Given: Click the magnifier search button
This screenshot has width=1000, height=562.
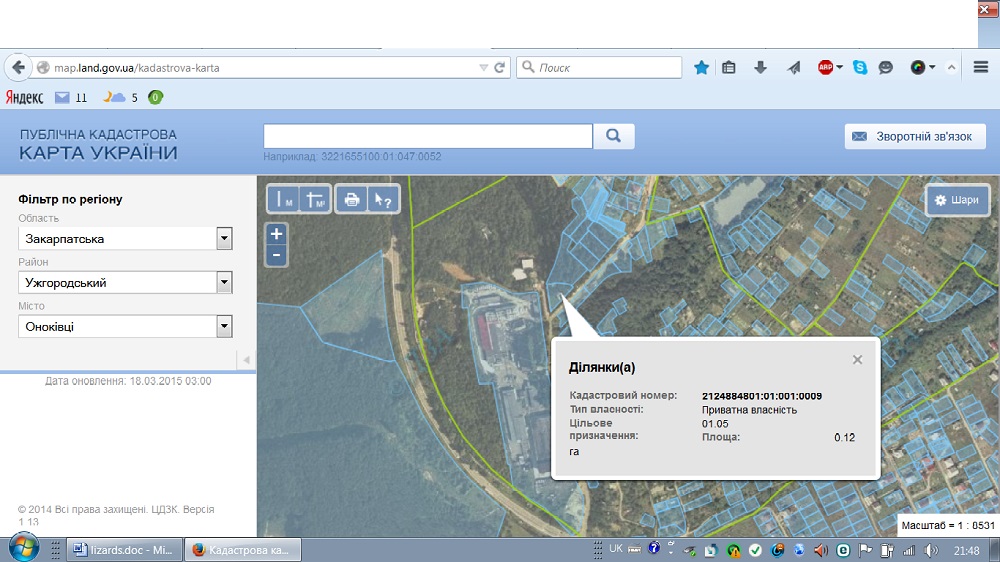Looking at the screenshot, I should 614,136.
